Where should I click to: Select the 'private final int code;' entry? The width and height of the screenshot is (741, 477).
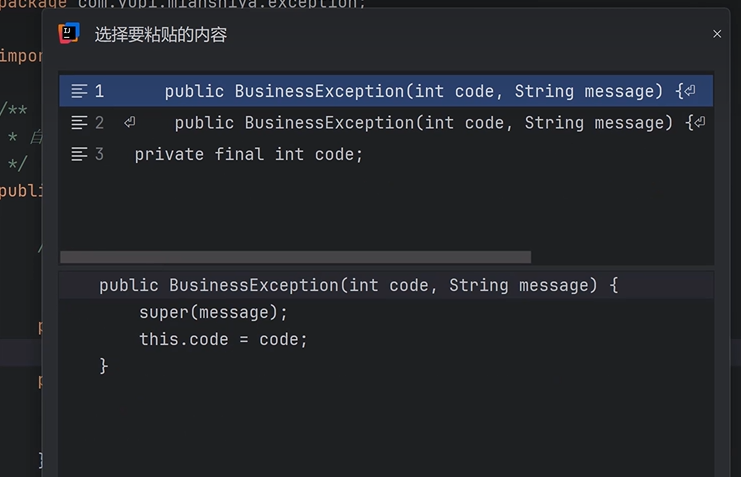(248, 154)
